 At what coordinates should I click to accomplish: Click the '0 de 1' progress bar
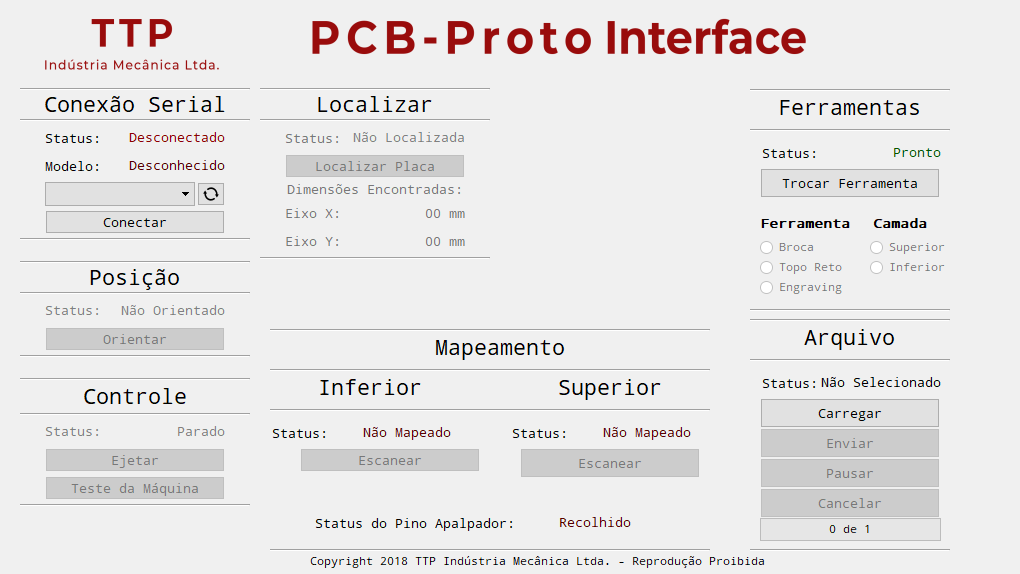pos(850,529)
